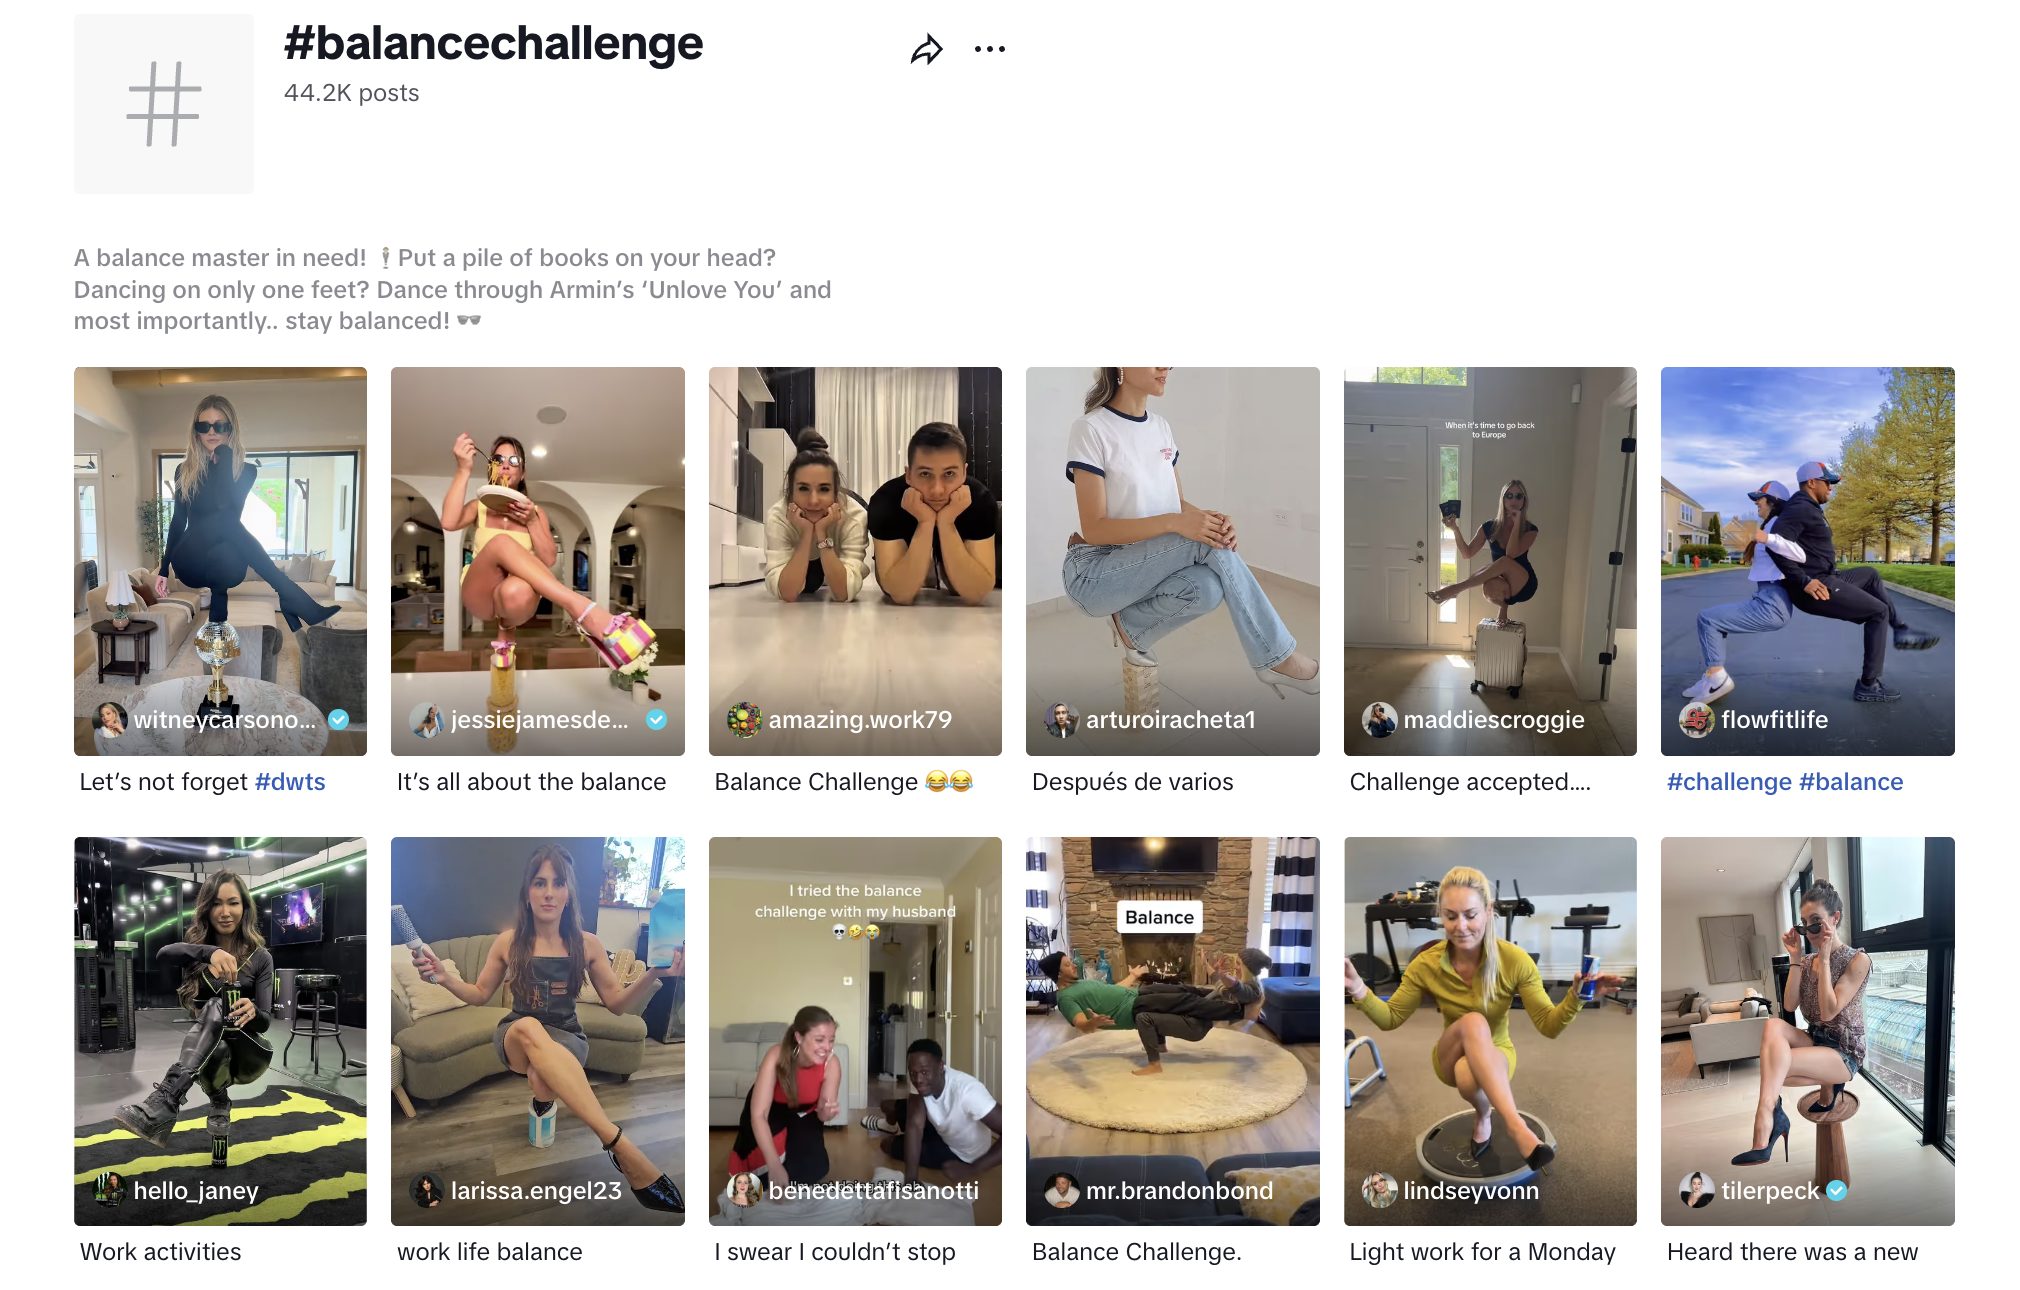Click witneycarsono profile avatar
This screenshot has height=1290, width=2020.
[109, 719]
